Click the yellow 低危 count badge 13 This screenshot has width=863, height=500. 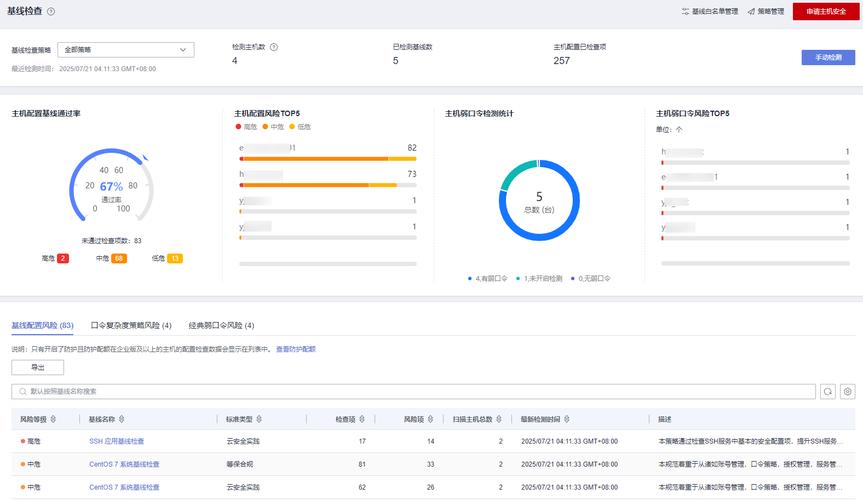175,258
